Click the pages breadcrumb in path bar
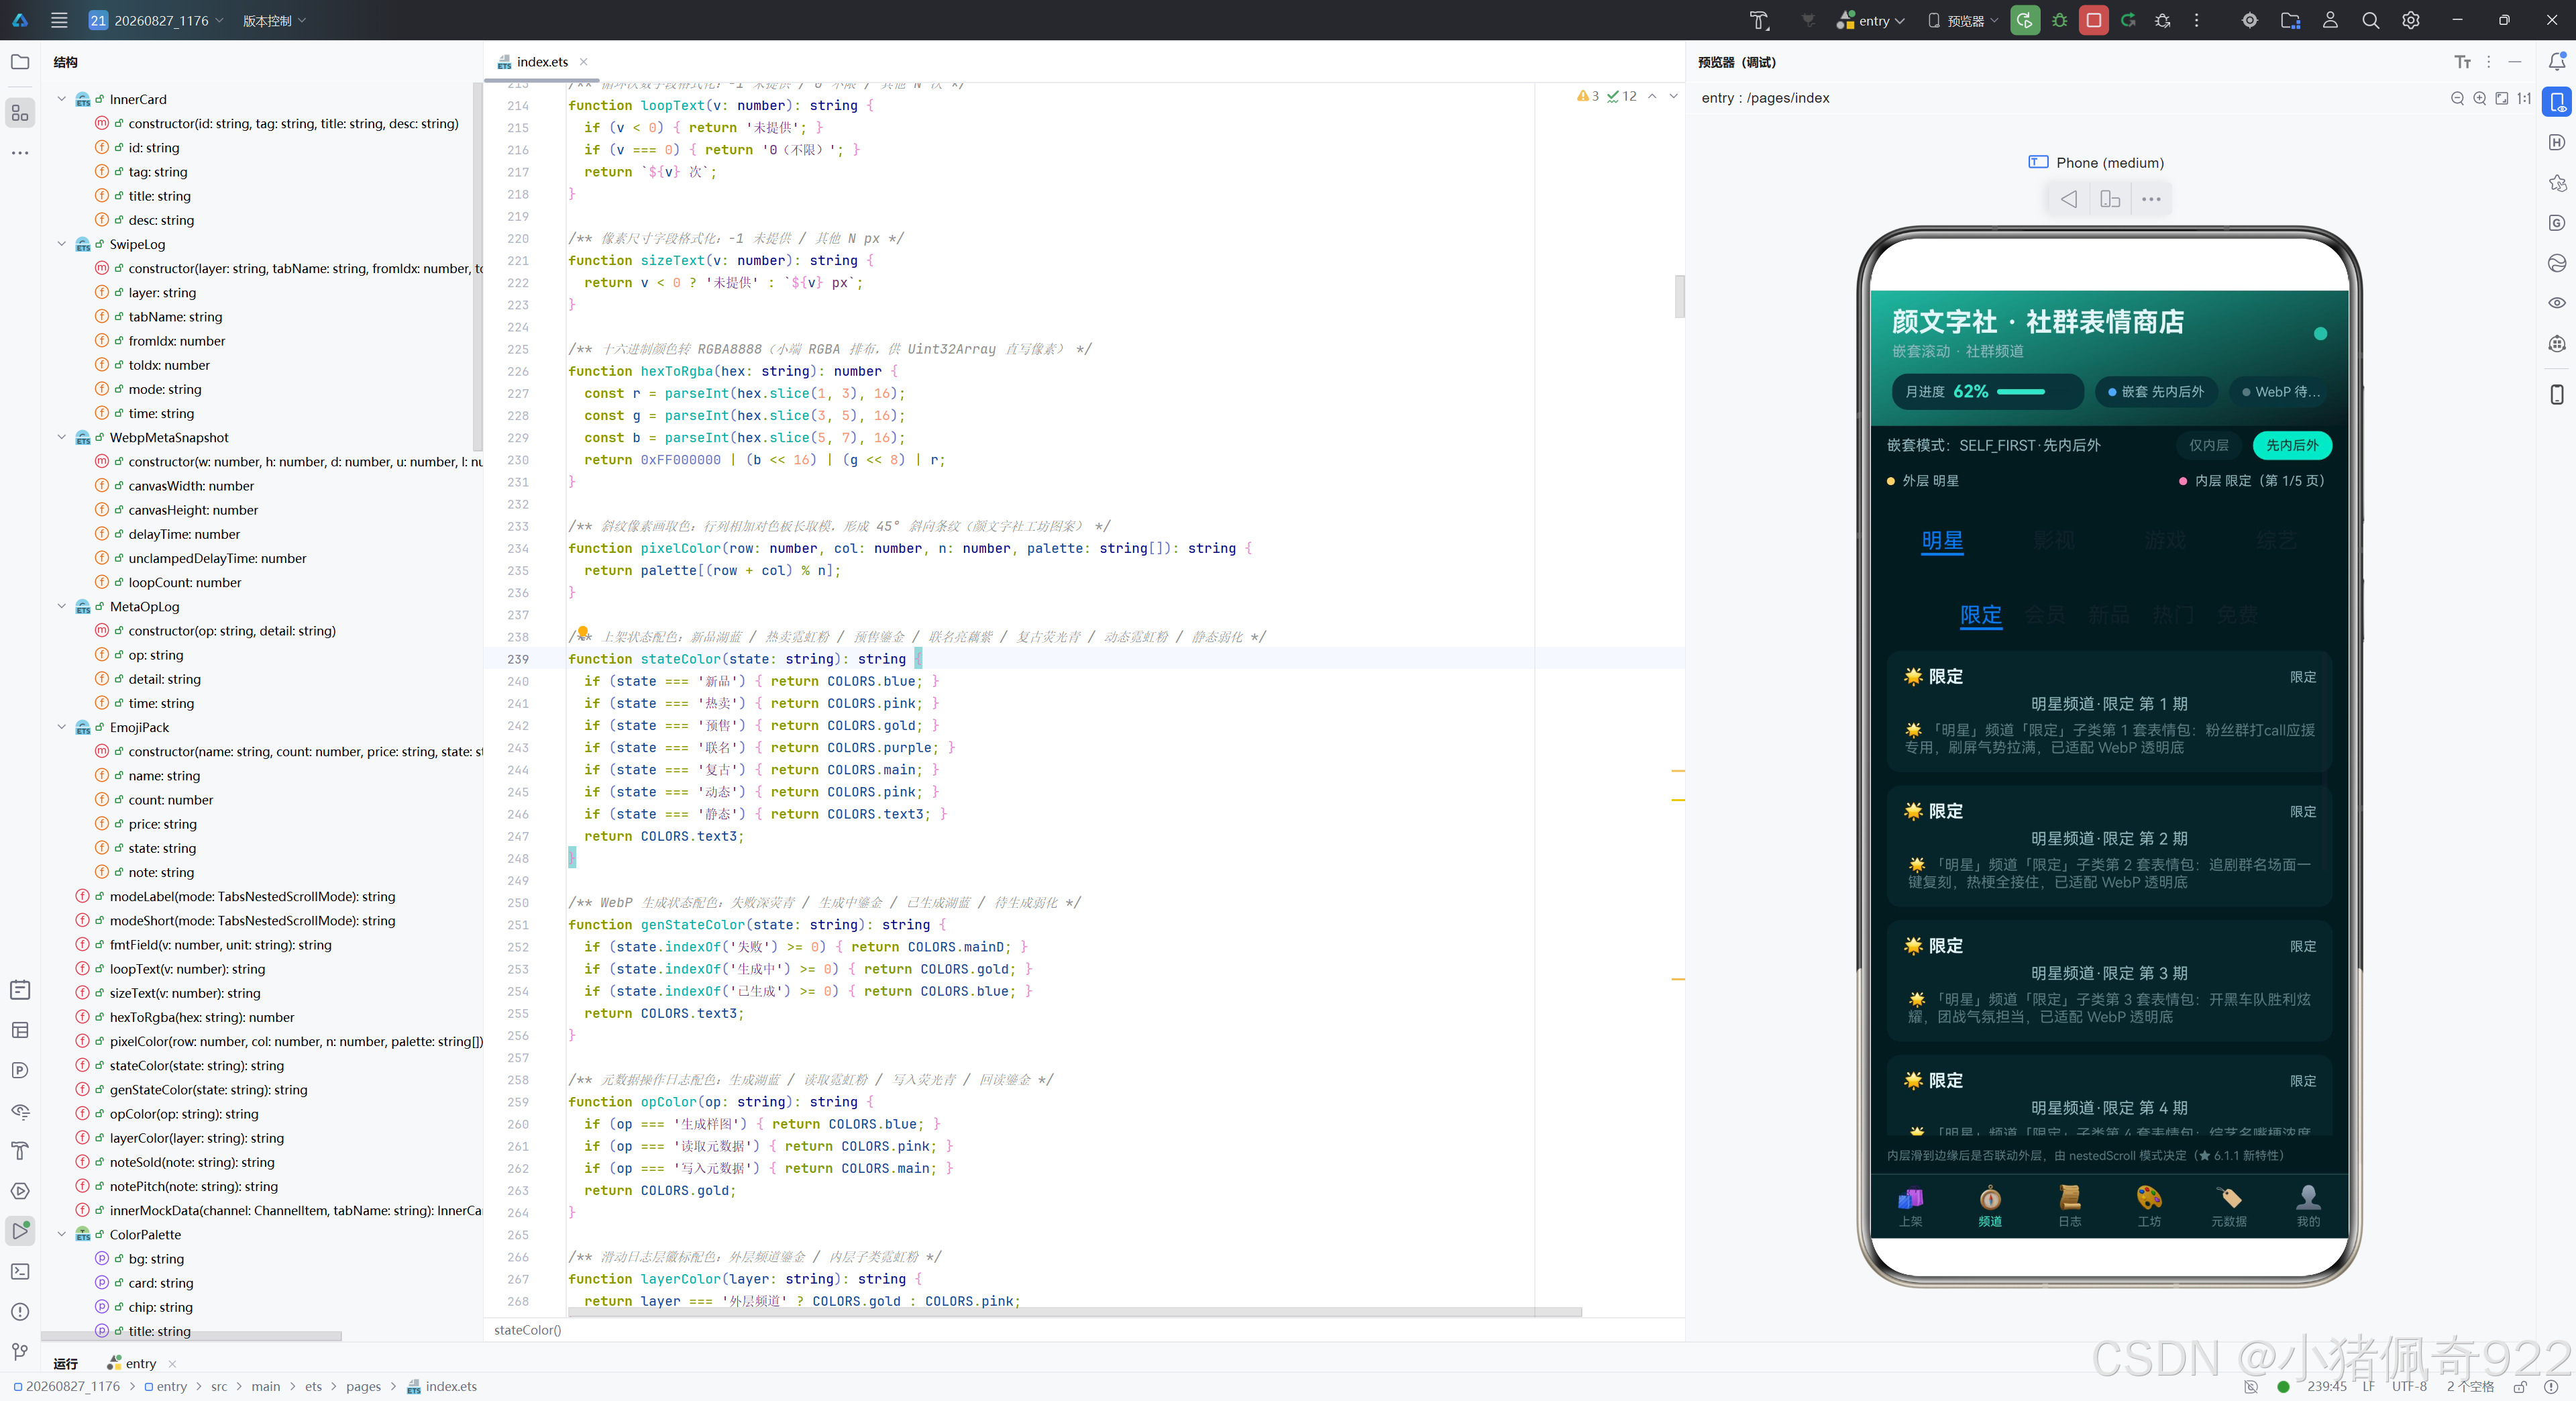Screen dimensions: 2576x1401 363,1386
